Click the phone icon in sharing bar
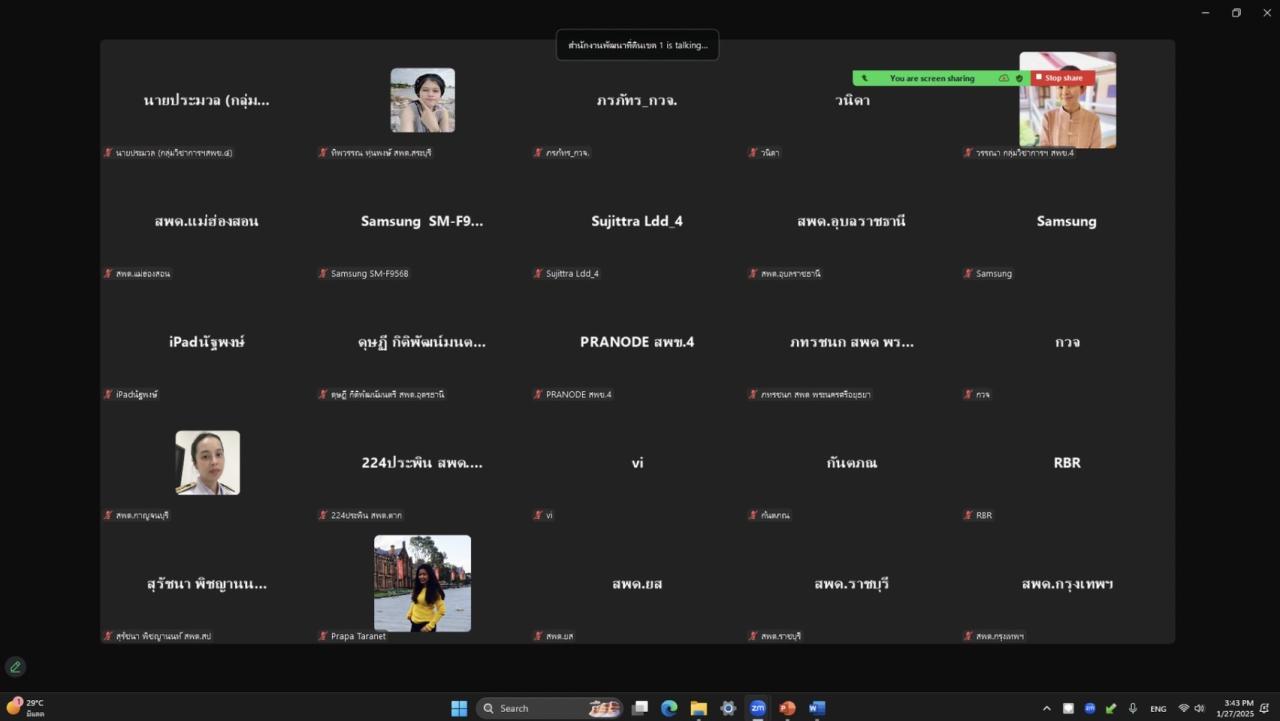 point(865,78)
